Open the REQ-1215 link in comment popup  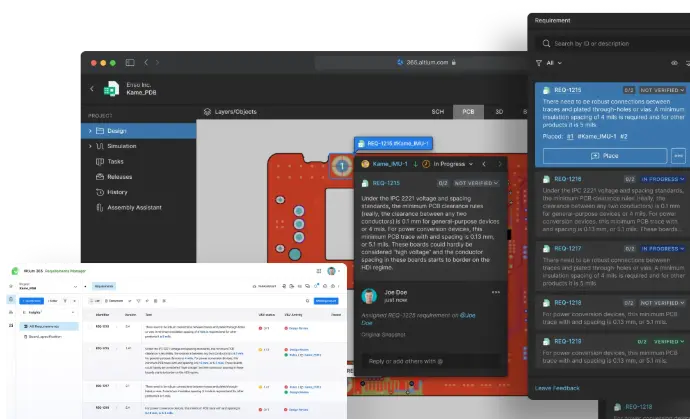(386, 183)
